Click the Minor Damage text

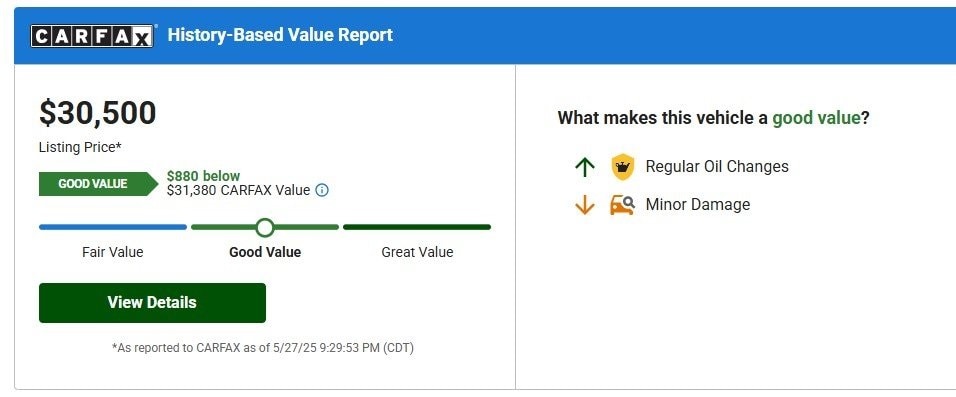[x=698, y=204]
